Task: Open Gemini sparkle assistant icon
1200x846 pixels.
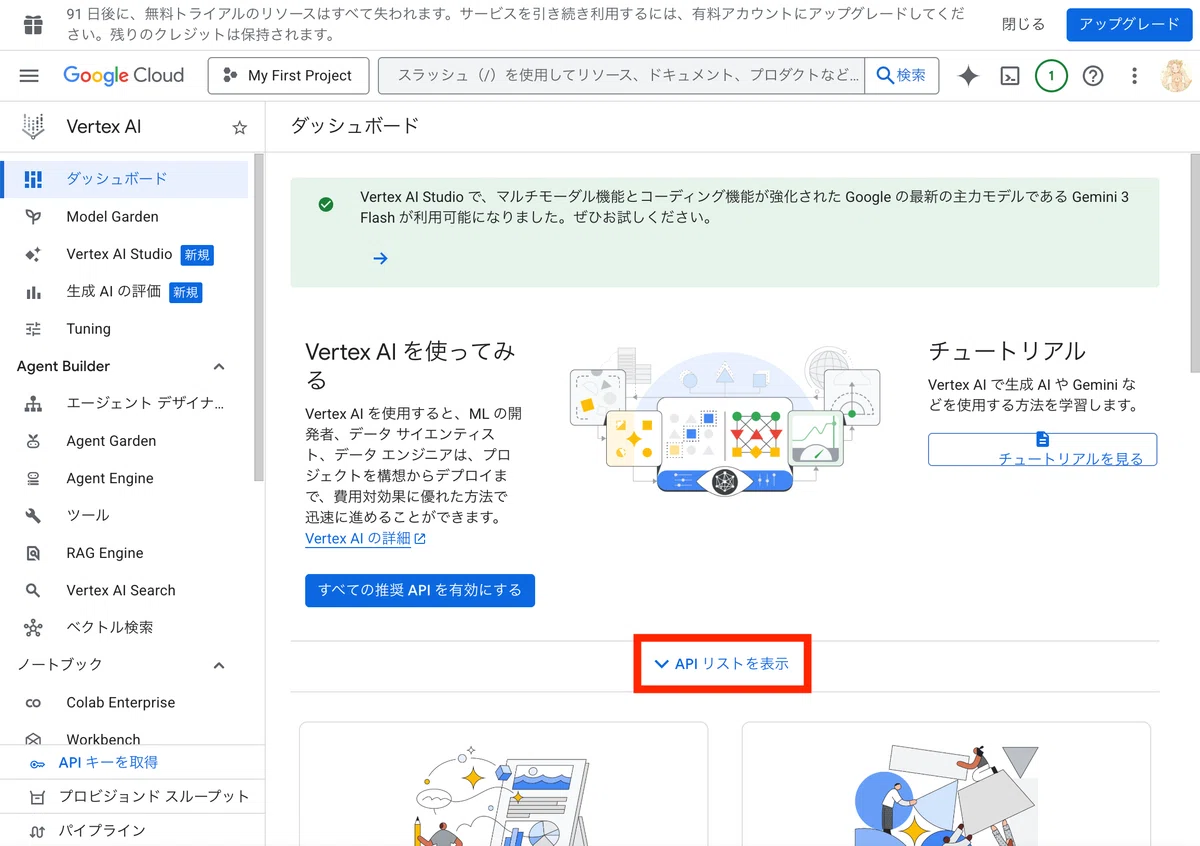Action: click(x=968, y=76)
